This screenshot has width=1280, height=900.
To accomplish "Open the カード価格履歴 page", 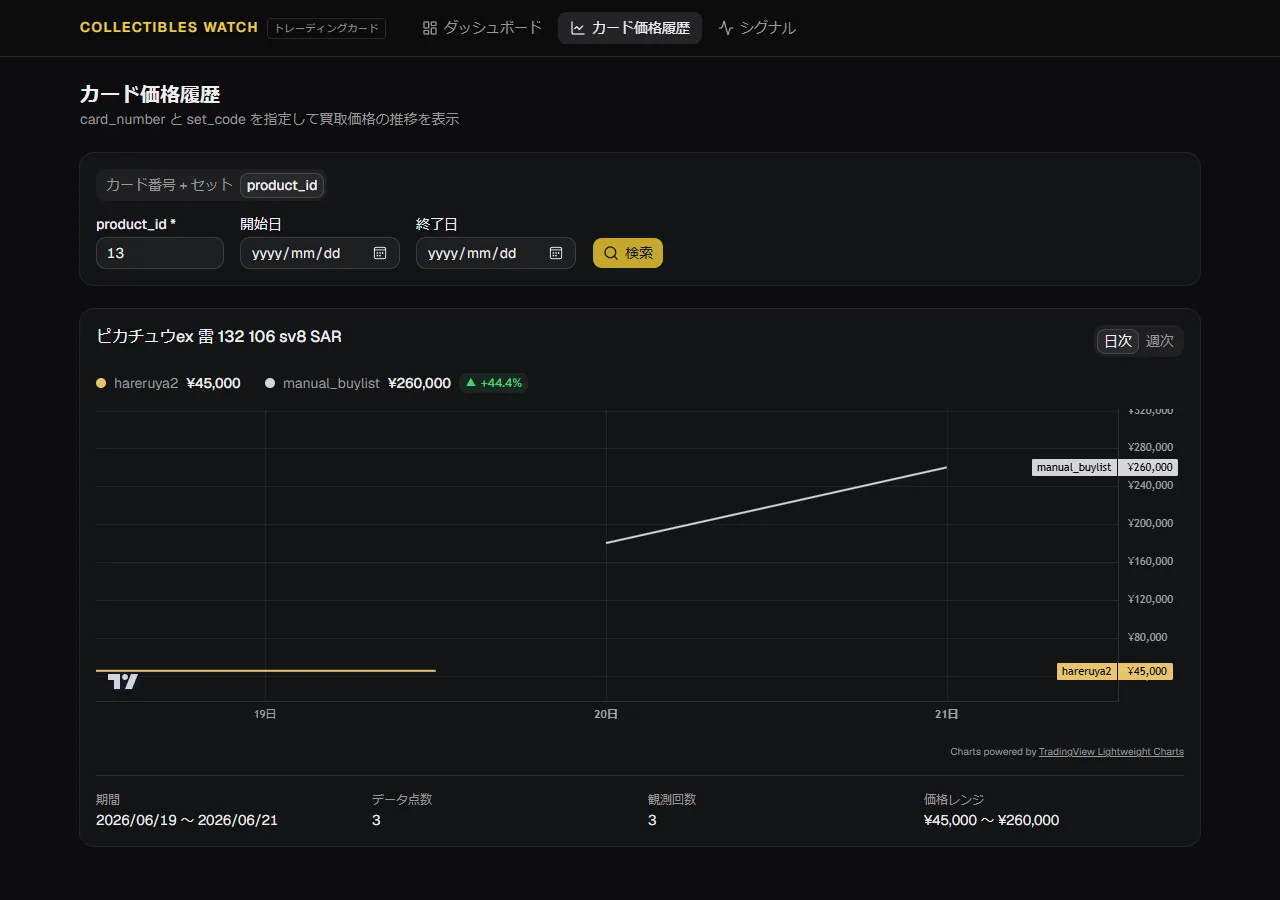I will pos(630,28).
